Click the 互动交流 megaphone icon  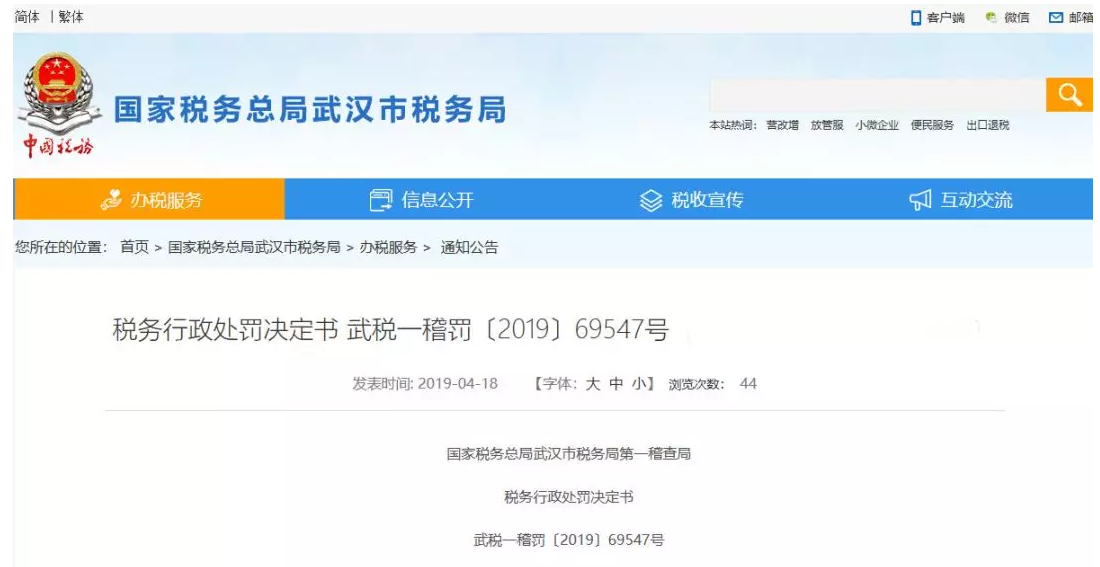pyautogui.click(x=920, y=200)
